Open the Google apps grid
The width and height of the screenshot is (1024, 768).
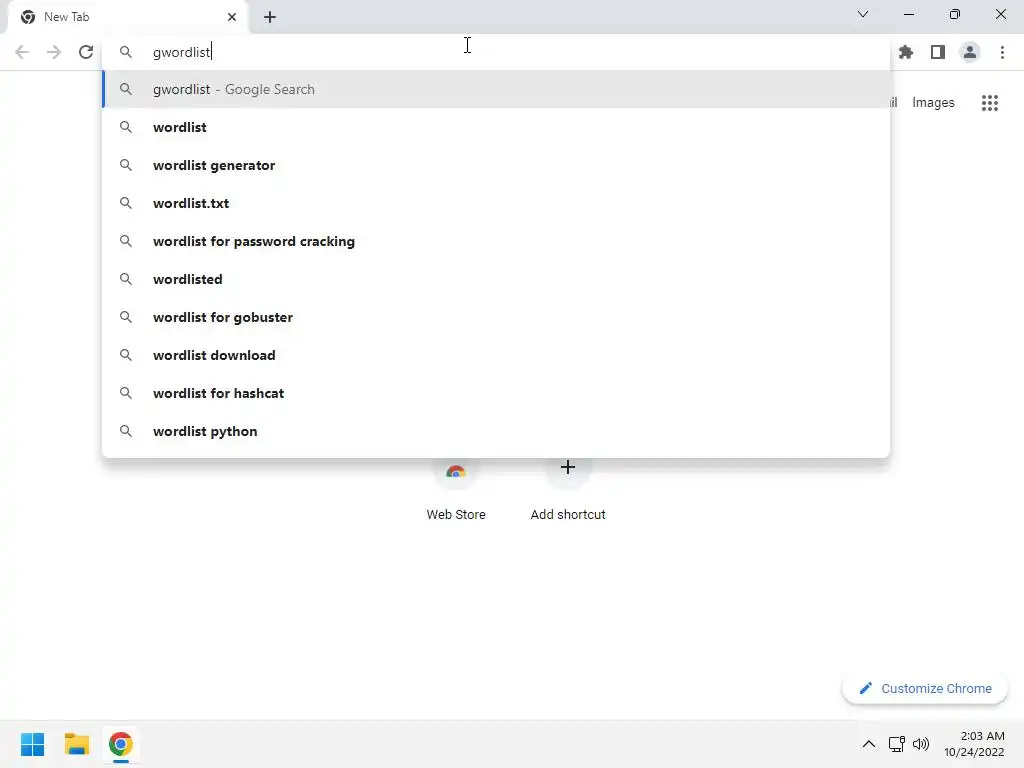pyautogui.click(x=990, y=103)
